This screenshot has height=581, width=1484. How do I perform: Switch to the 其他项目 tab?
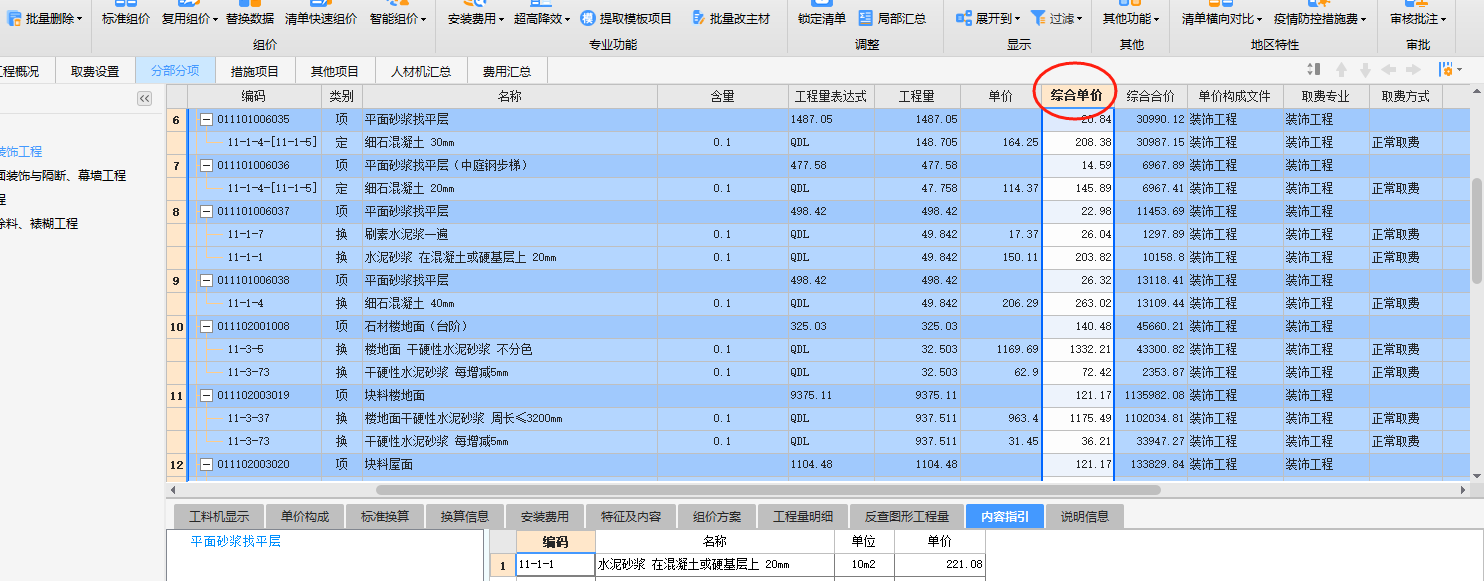point(334,71)
